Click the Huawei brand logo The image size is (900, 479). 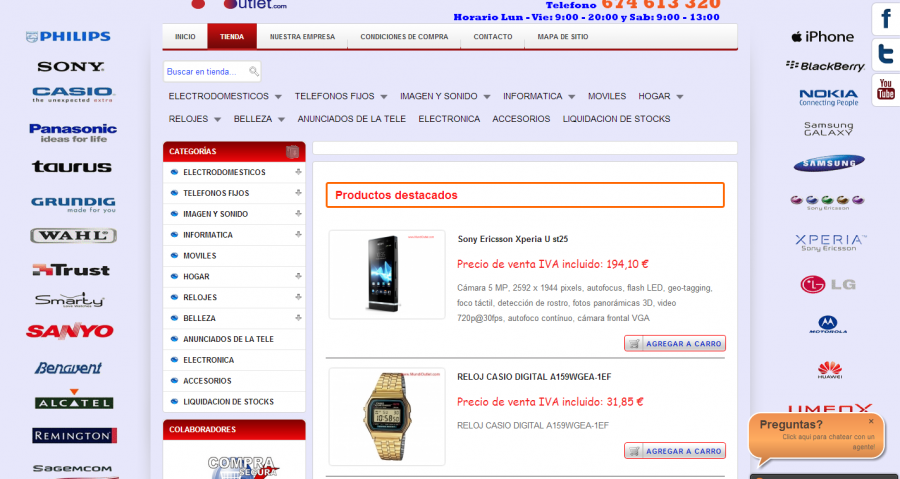coord(829,371)
